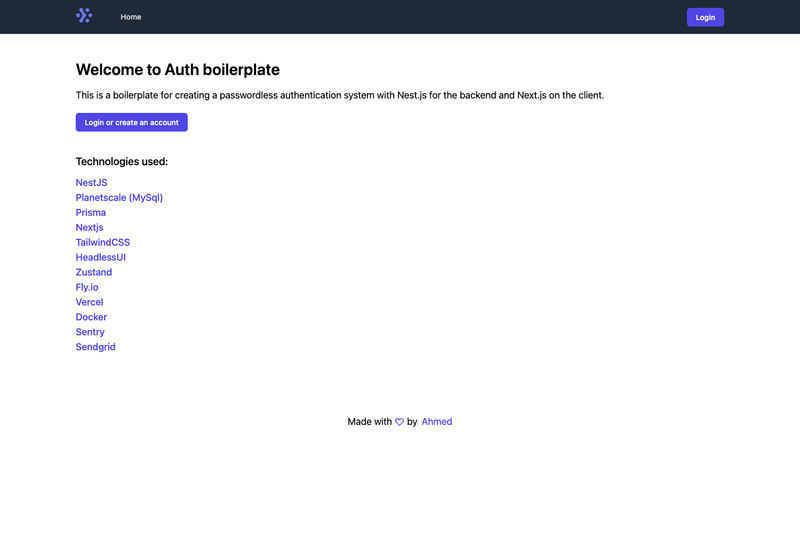The height and width of the screenshot is (533, 800).
Task: Click the paragraph starting "This is a boilerplate"
Action: coord(340,95)
